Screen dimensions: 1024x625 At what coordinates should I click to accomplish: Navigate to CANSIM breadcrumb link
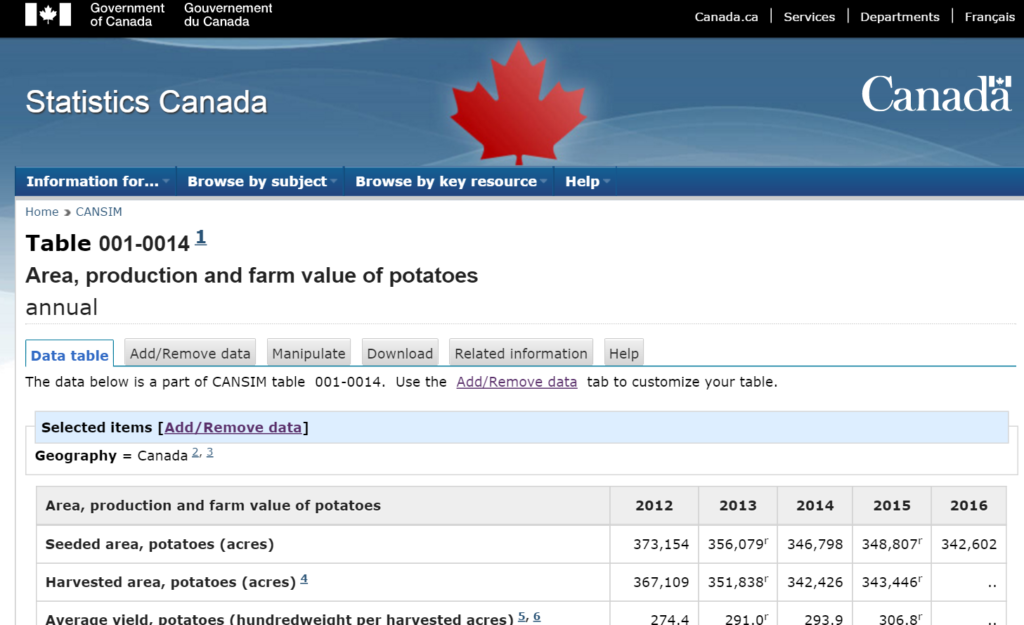pyautogui.click(x=99, y=212)
